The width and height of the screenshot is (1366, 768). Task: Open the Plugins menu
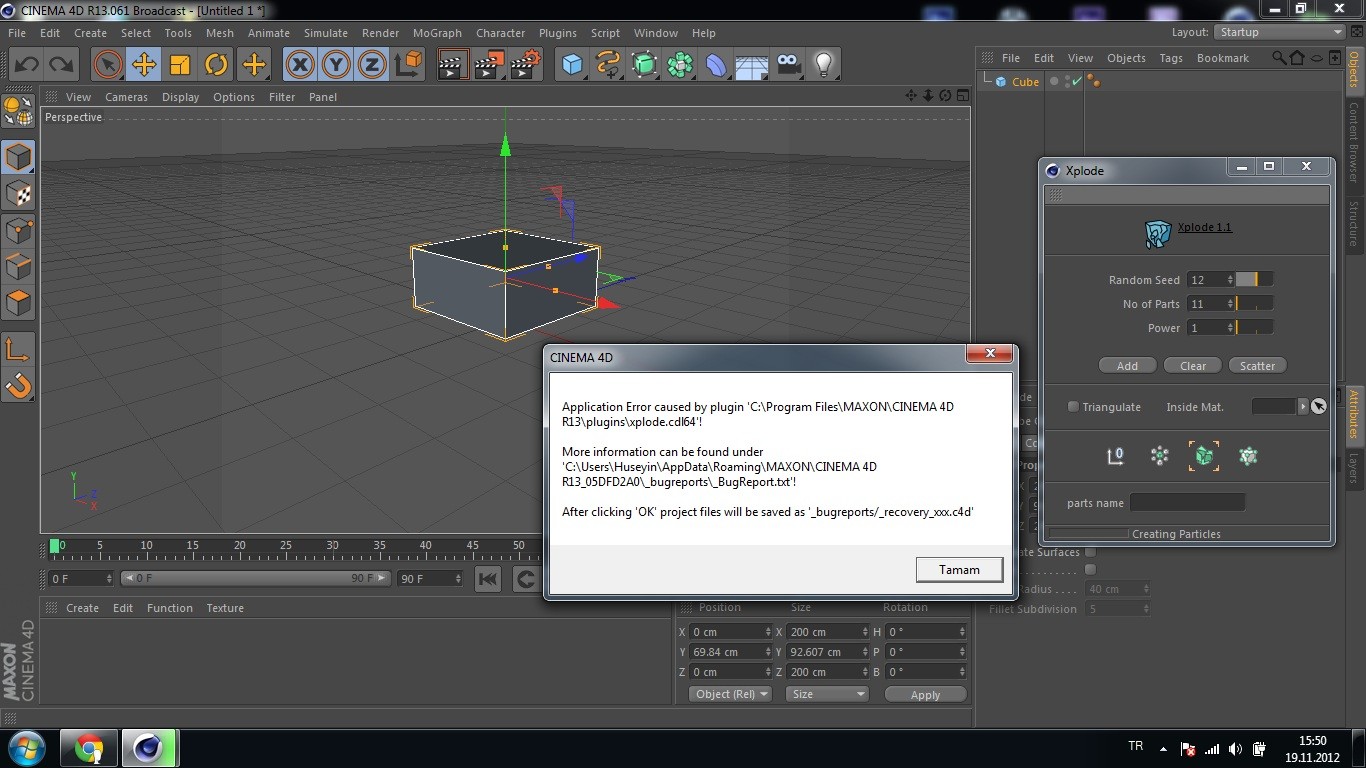[x=558, y=33]
